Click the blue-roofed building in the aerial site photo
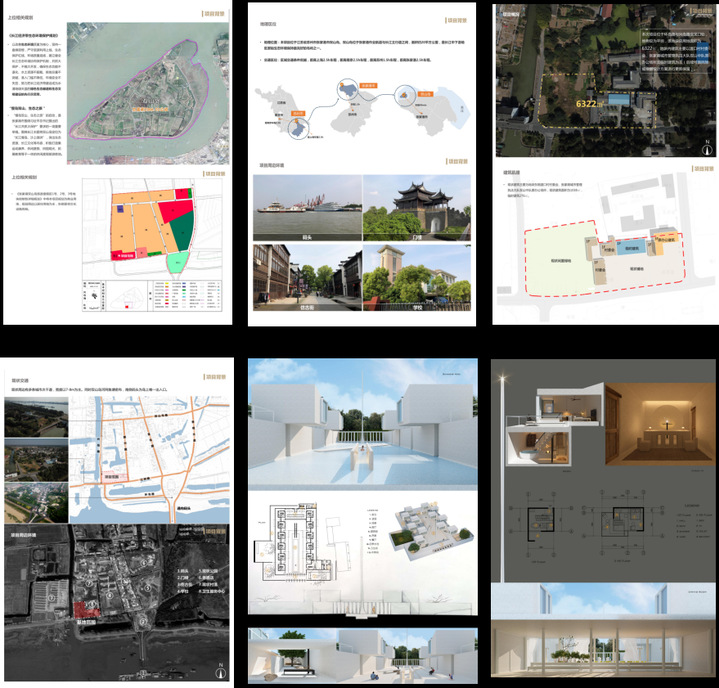 tap(621, 99)
